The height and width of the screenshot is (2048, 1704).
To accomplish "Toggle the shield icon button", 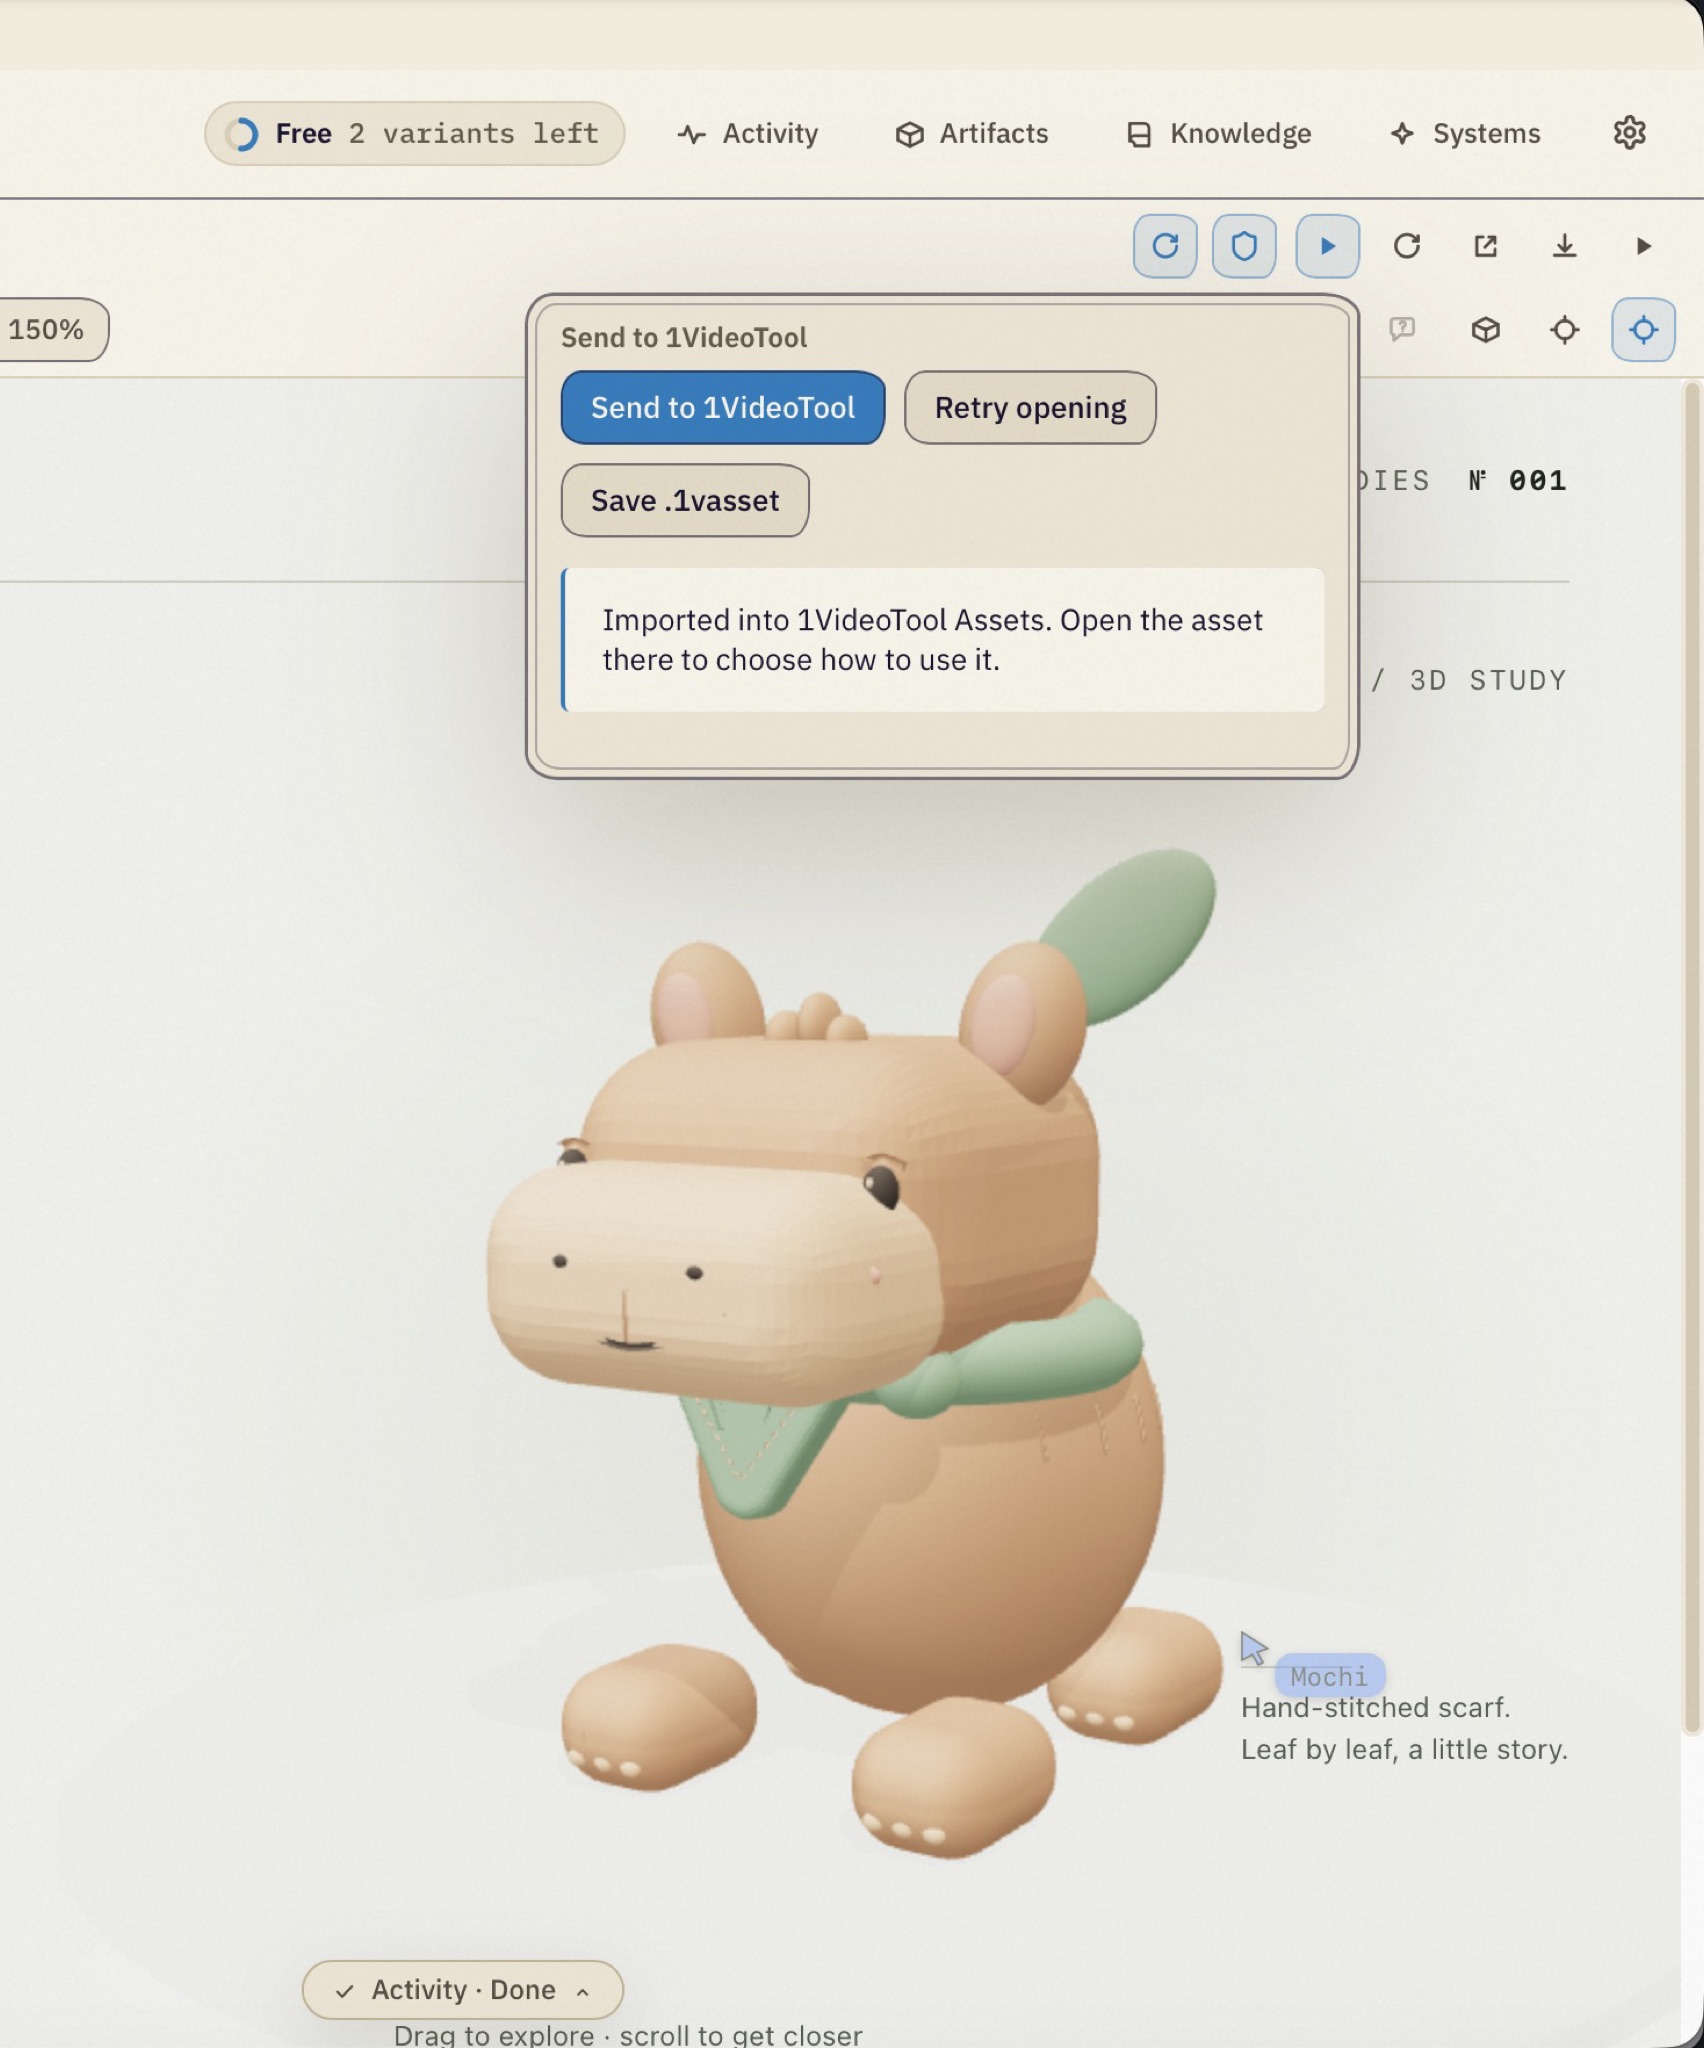I will point(1244,246).
